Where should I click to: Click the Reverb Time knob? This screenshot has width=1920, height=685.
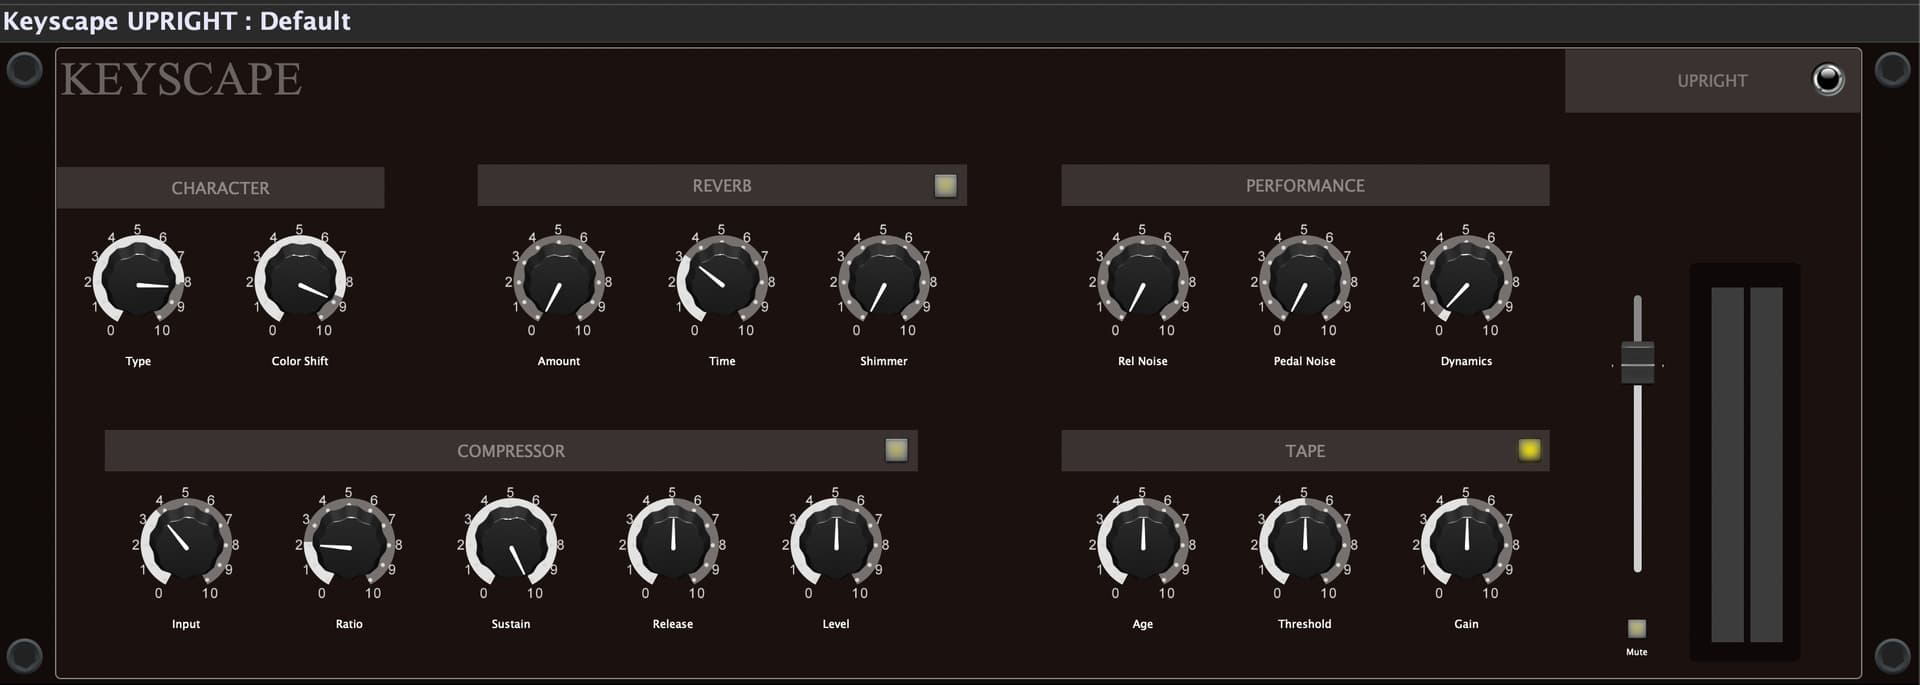pyautogui.click(x=722, y=282)
